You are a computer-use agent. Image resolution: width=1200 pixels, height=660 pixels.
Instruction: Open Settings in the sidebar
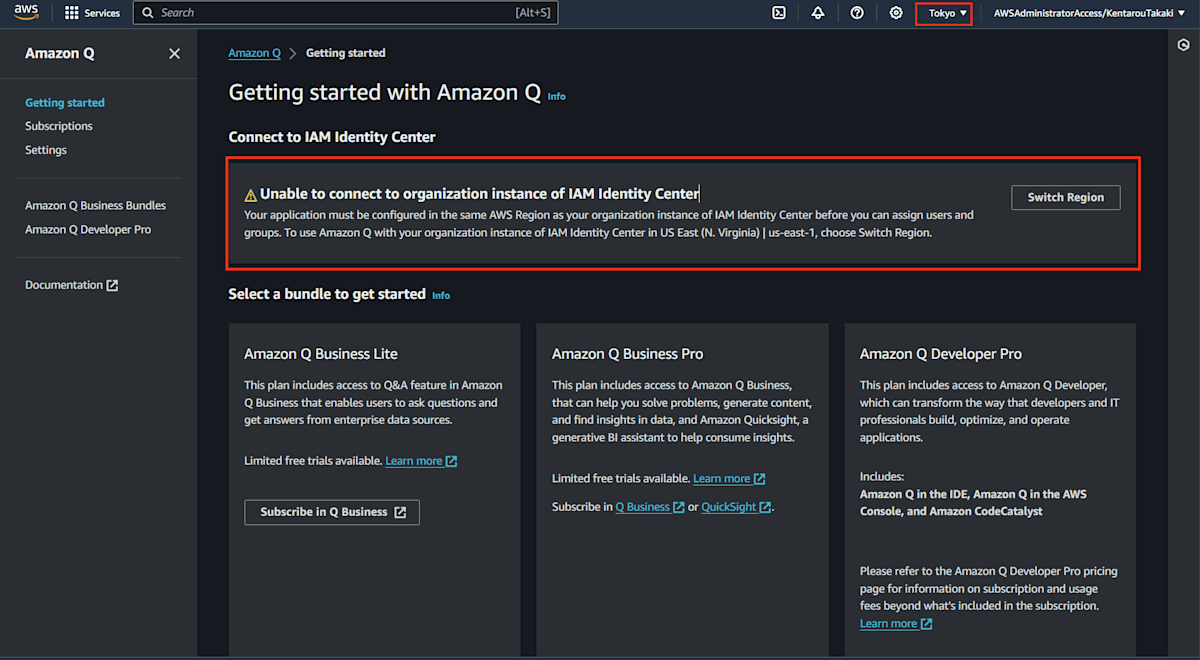(46, 150)
